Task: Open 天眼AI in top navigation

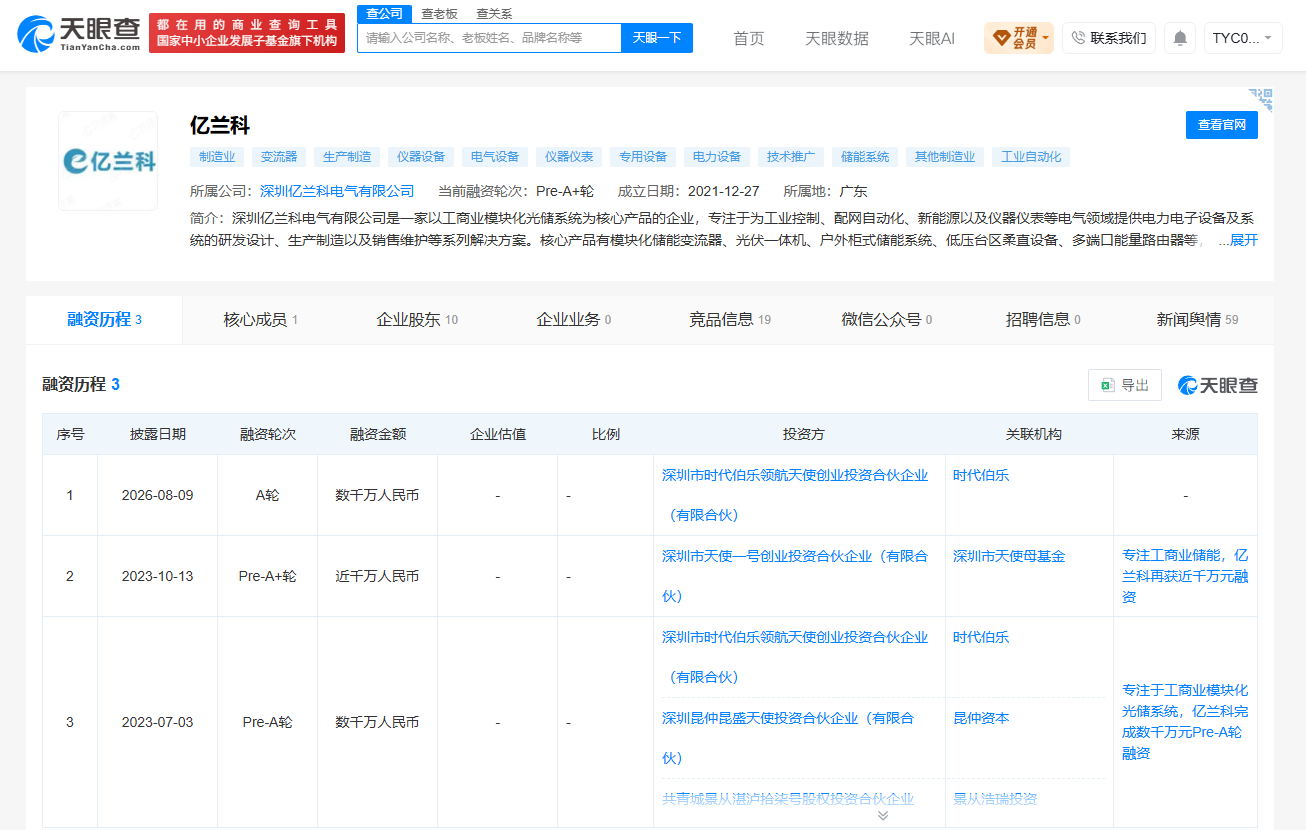Action: [932, 38]
